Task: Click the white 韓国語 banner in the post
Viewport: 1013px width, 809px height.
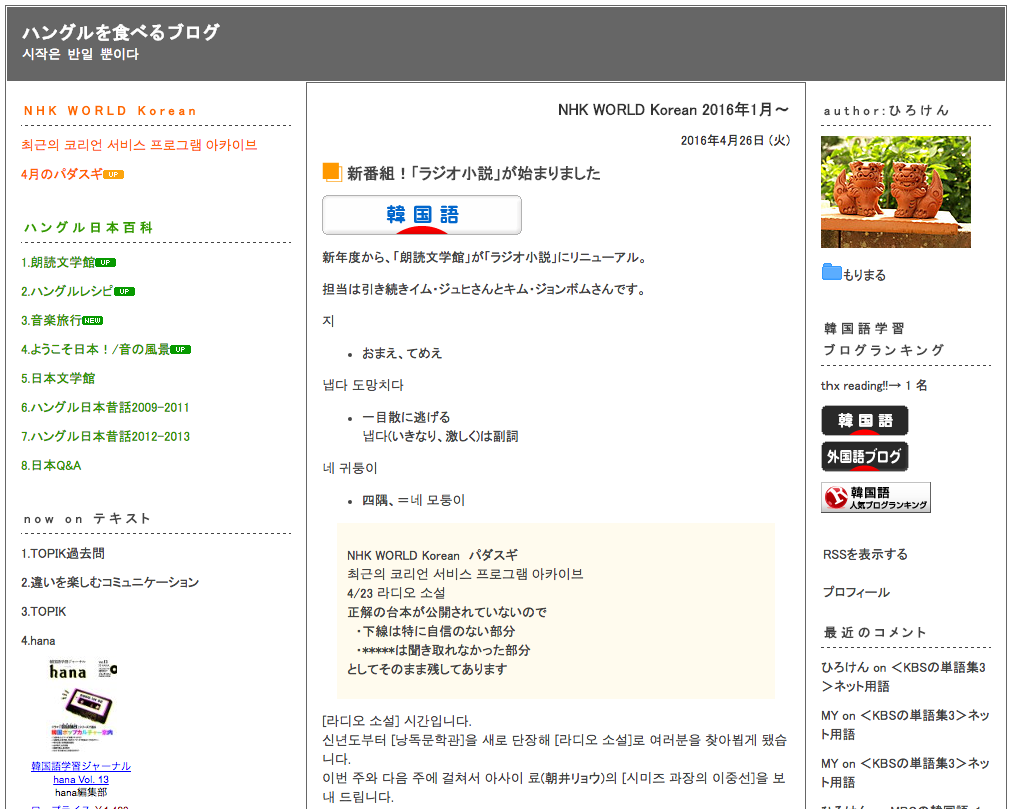Action: (422, 215)
